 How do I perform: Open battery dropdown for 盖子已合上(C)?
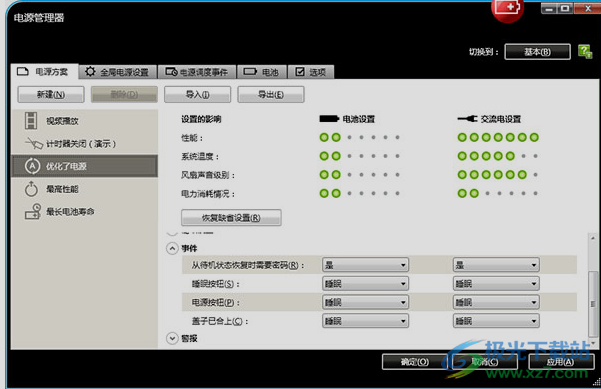[365, 321]
